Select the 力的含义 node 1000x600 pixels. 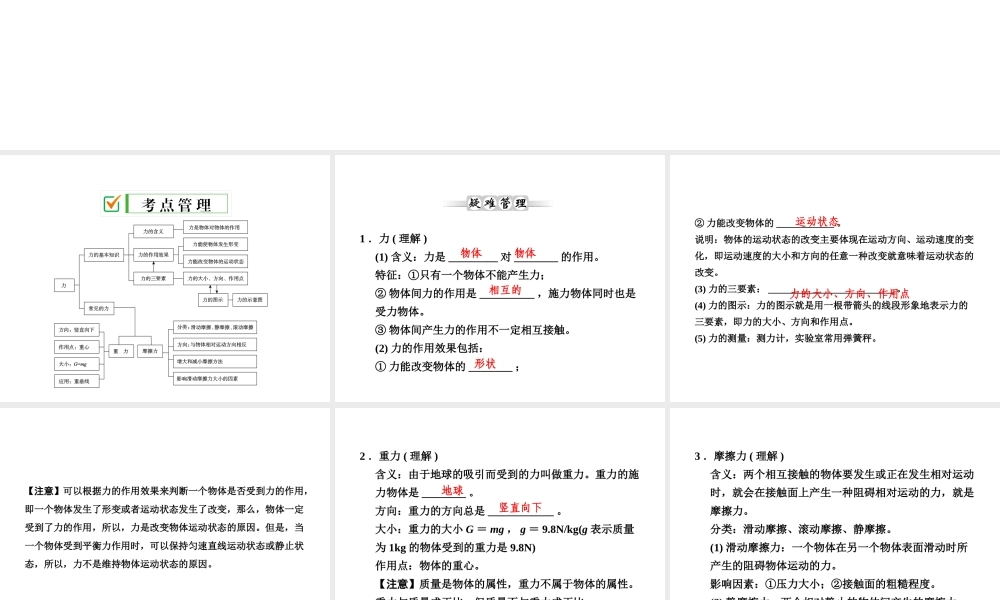(153, 231)
